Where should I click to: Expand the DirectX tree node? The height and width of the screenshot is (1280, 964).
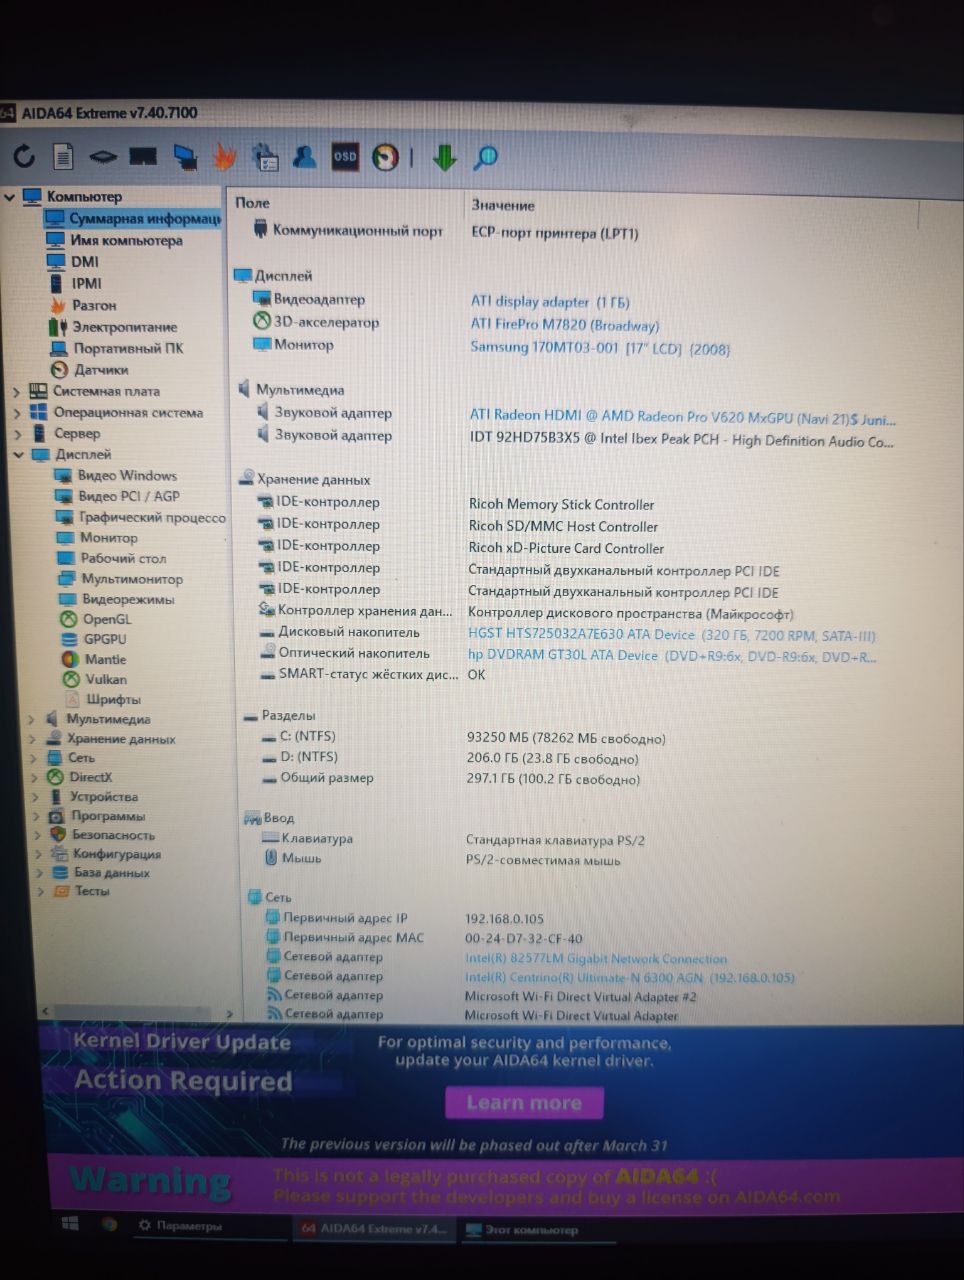(x=35, y=777)
